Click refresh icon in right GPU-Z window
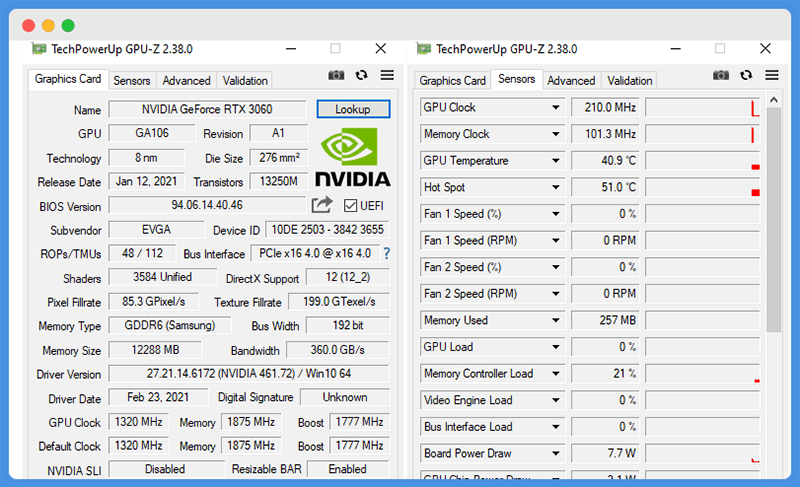The width and height of the screenshot is (800, 487). tap(746, 75)
